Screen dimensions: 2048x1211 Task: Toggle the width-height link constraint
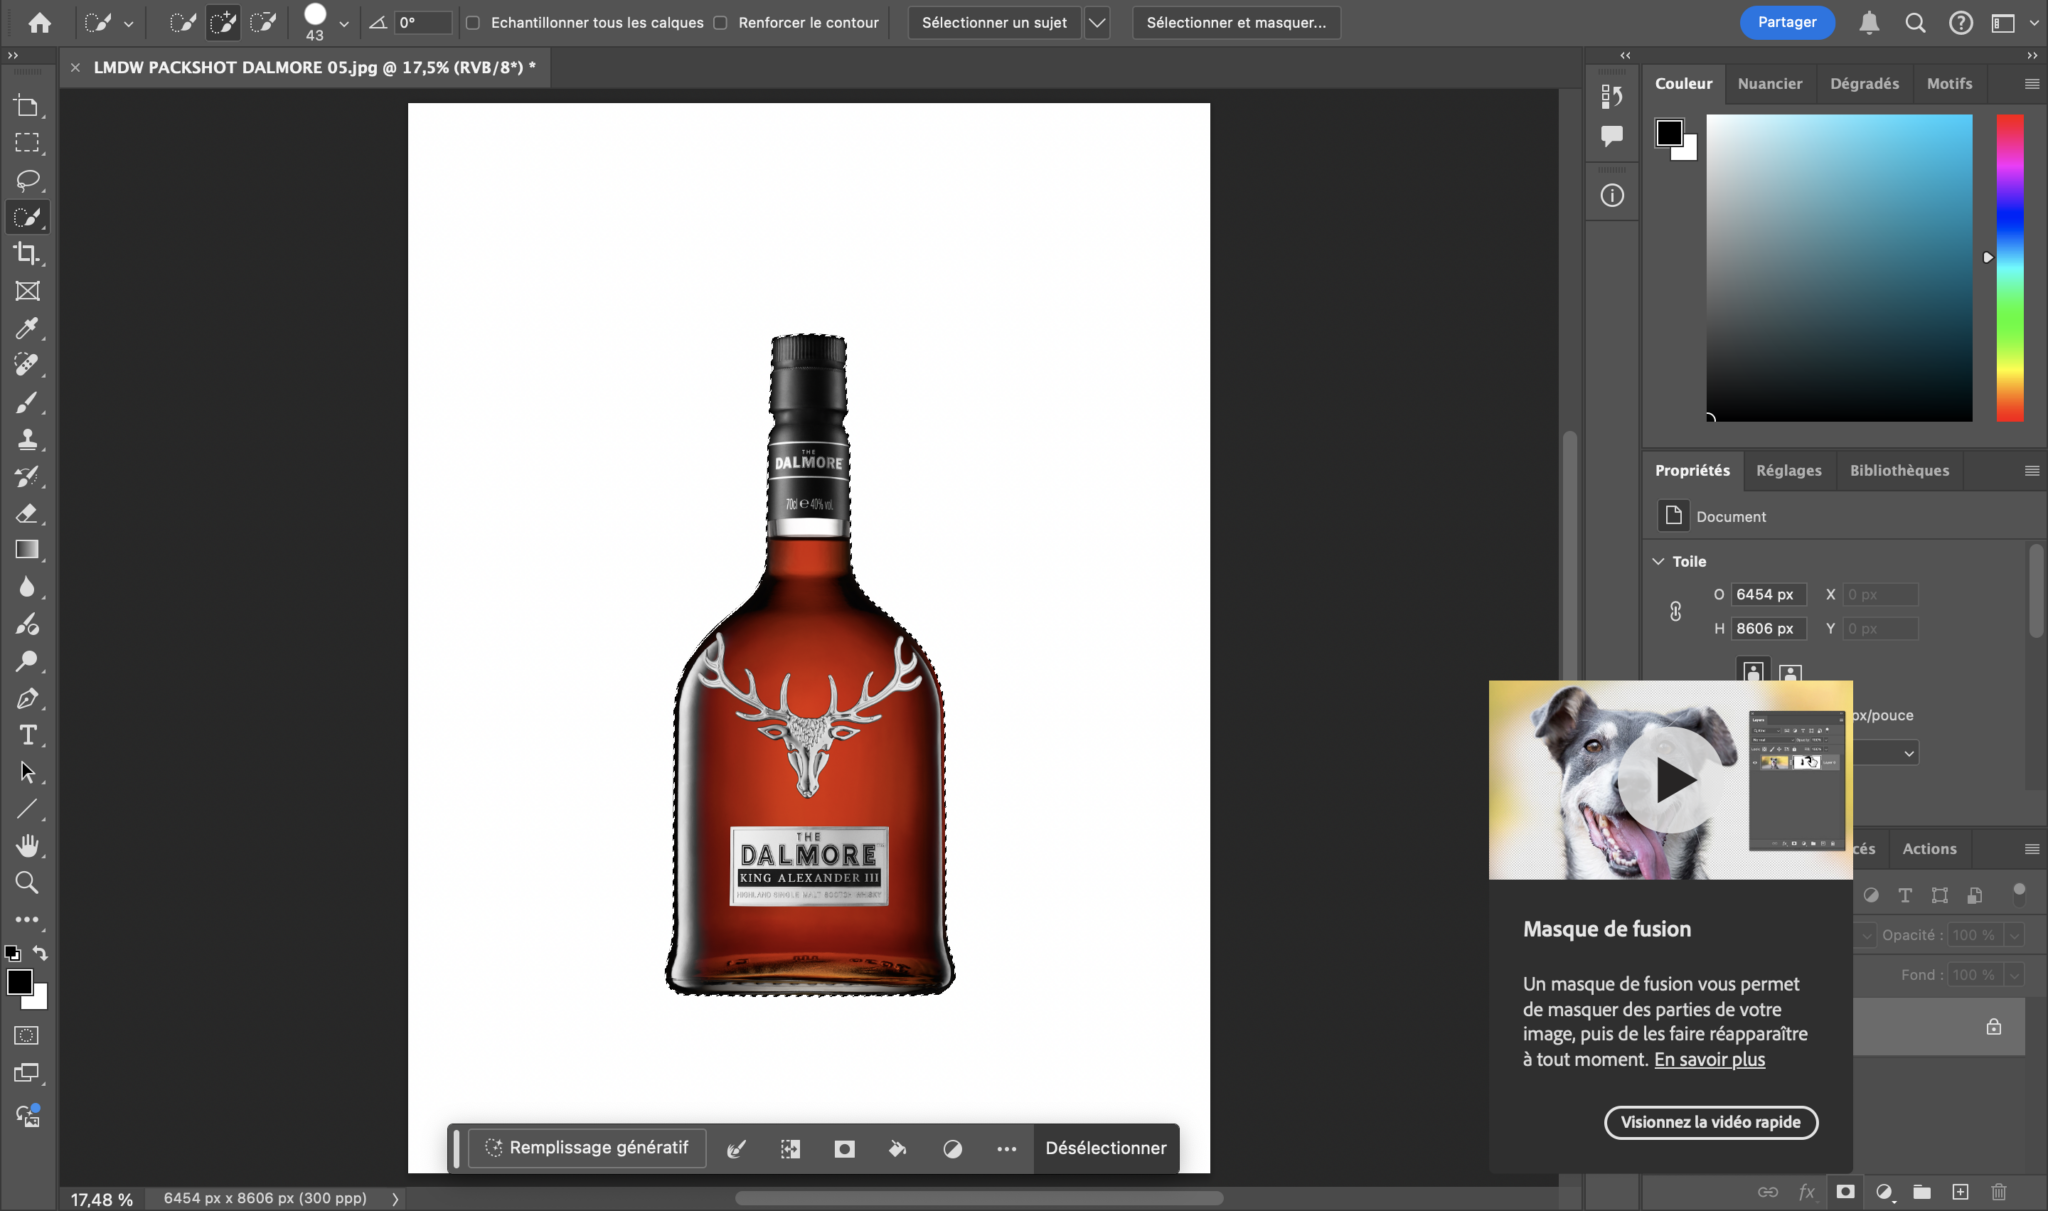pyautogui.click(x=1675, y=611)
